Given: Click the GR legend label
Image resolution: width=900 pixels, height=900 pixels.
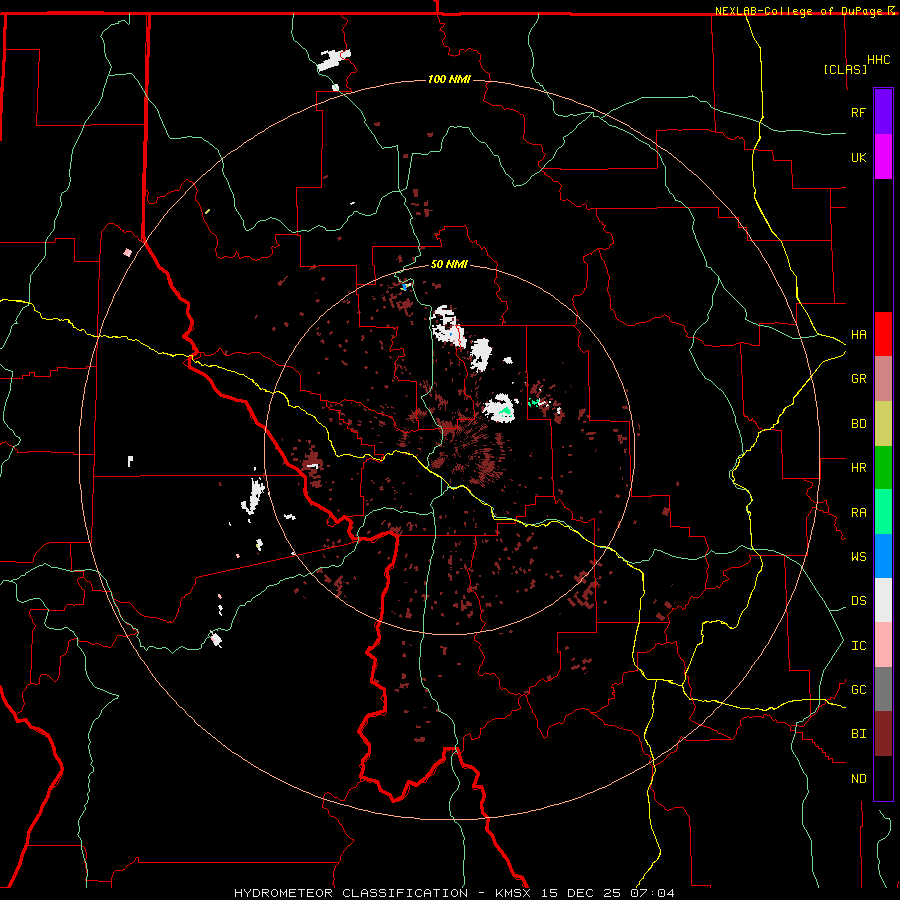Looking at the screenshot, I should tap(858, 379).
